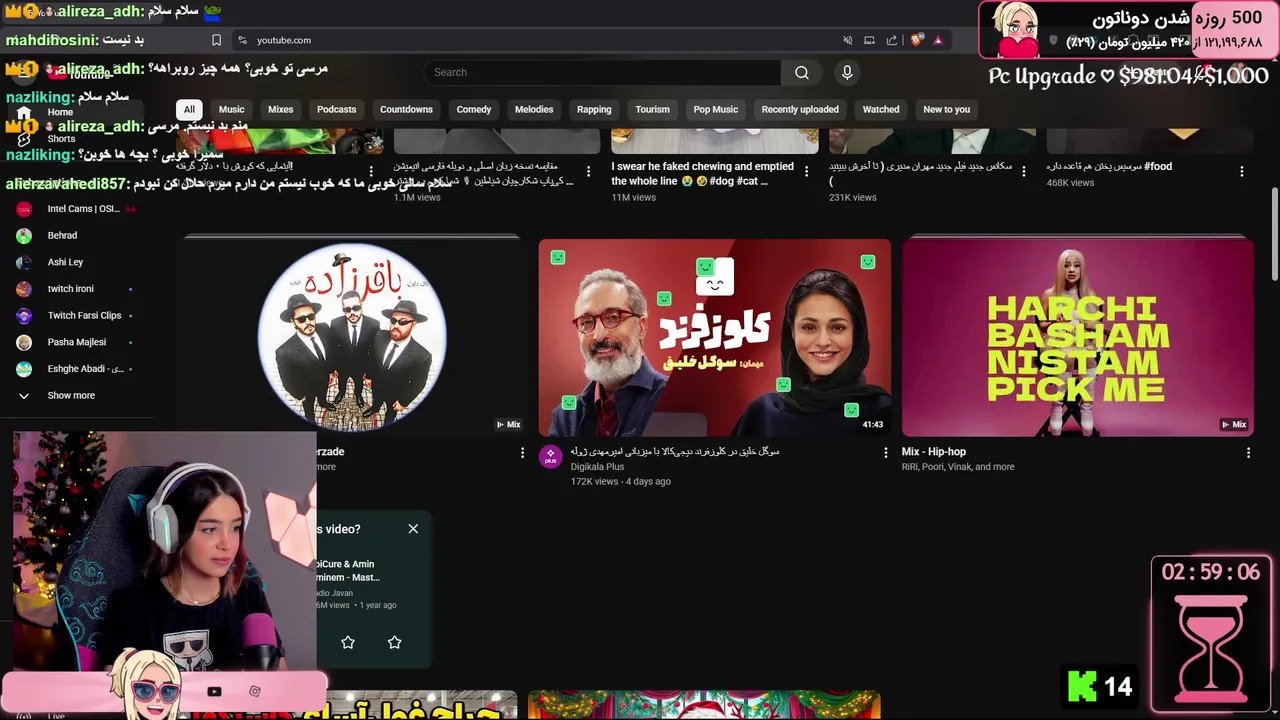Image resolution: width=1280 pixels, height=720 pixels.
Task: Open Behrad channel avatar in sidebar
Action: [x=24, y=236]
